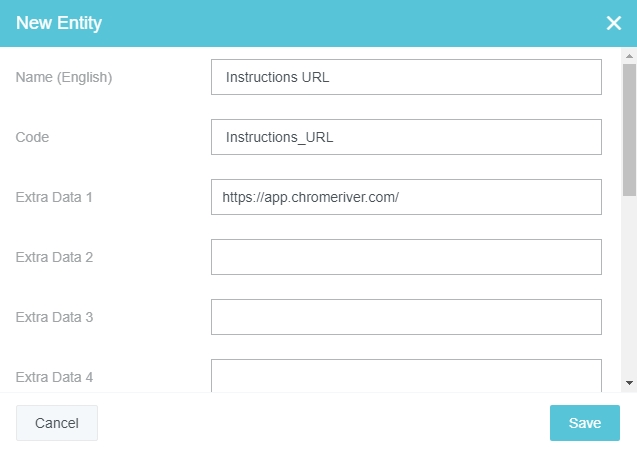Click the "Extra Data 1" label
The image size is (637, 452).
(x=54, y=197)
